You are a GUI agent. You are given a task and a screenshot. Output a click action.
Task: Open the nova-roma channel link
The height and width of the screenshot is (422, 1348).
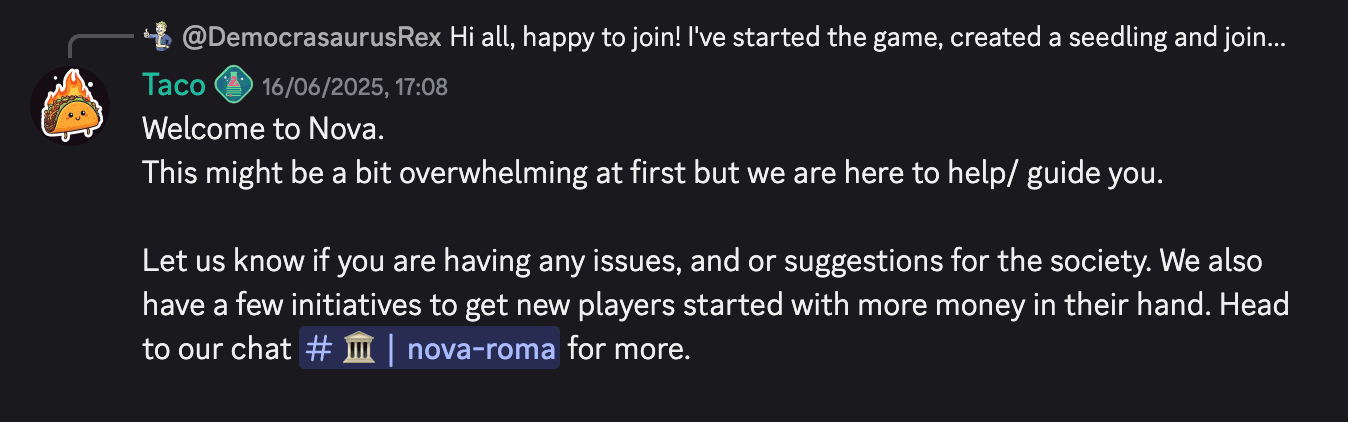tap(478, 350)
